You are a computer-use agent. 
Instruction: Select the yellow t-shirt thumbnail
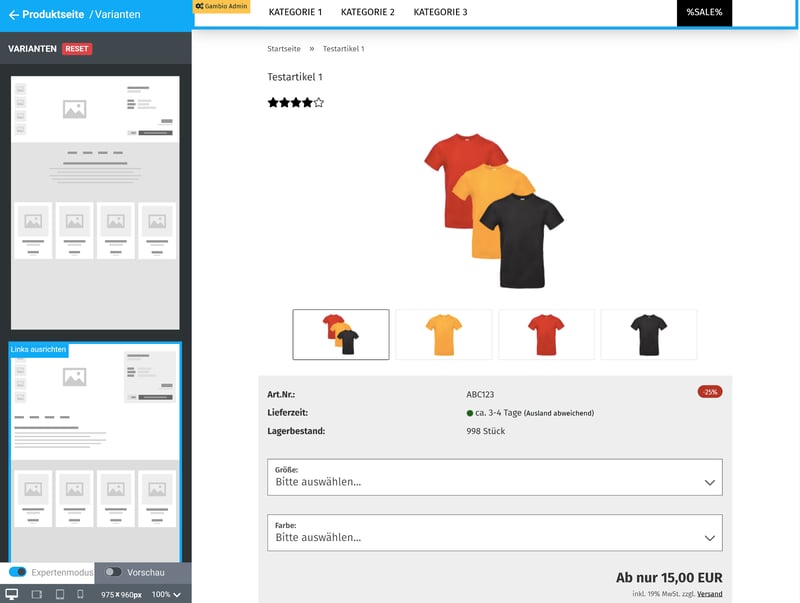[443, 334]
